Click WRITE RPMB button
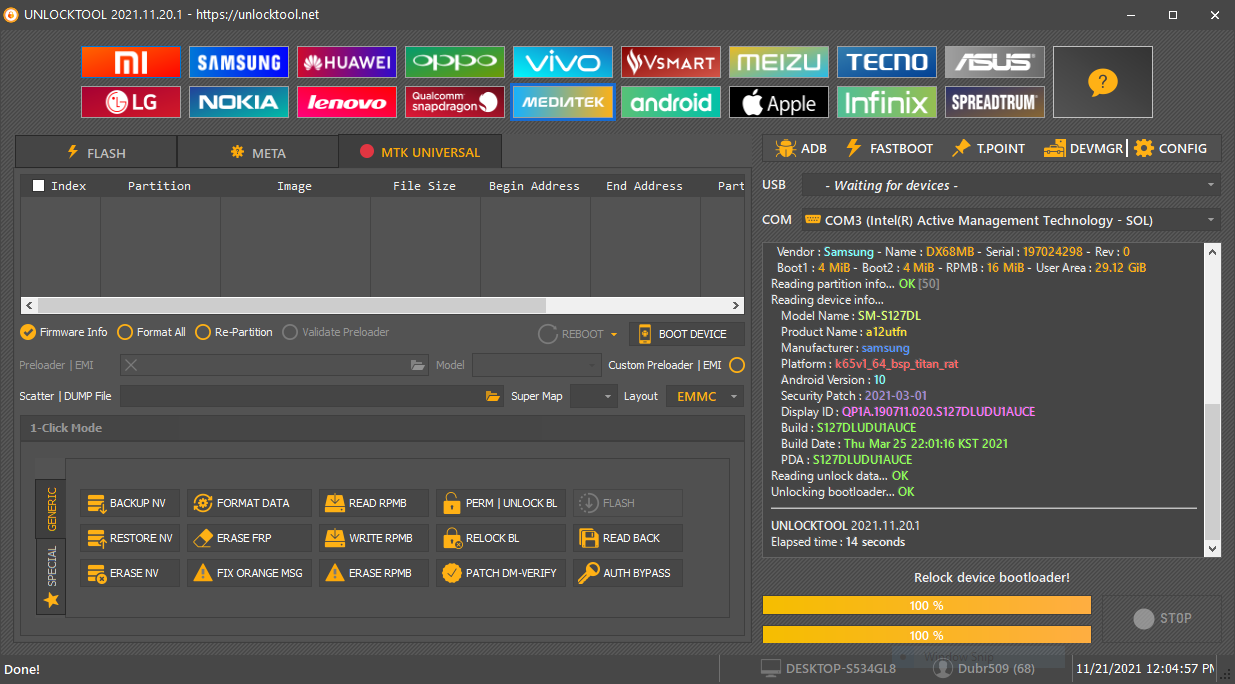1235x684 pixels. coord(374,538)
